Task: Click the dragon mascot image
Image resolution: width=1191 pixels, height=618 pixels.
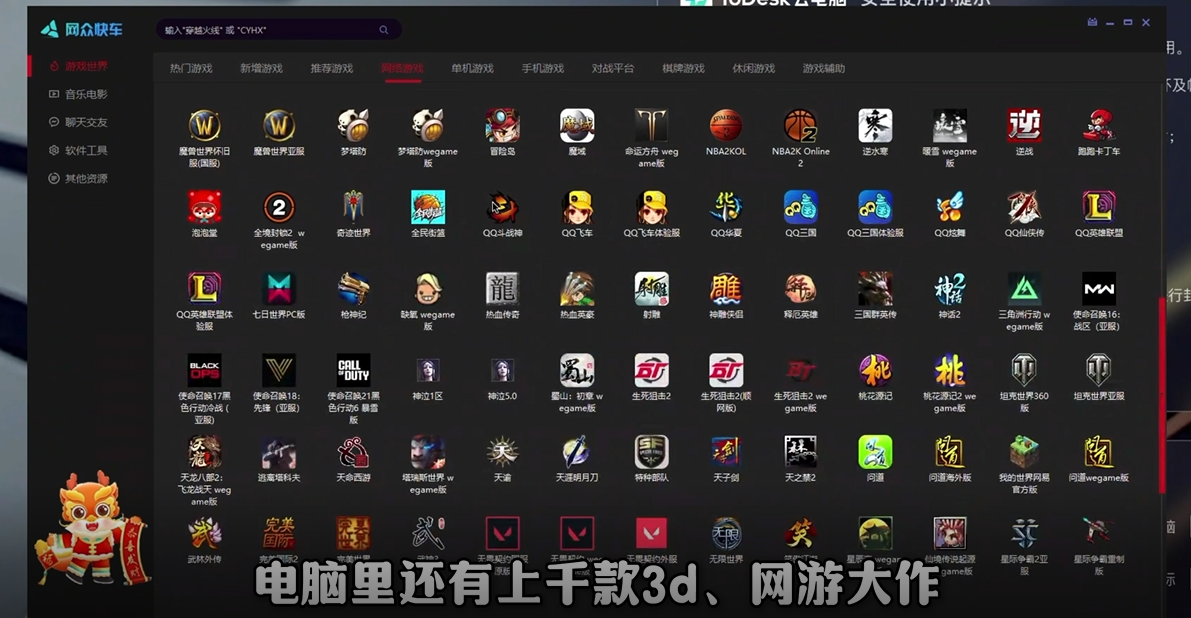Action: click(x=92, y=528)
